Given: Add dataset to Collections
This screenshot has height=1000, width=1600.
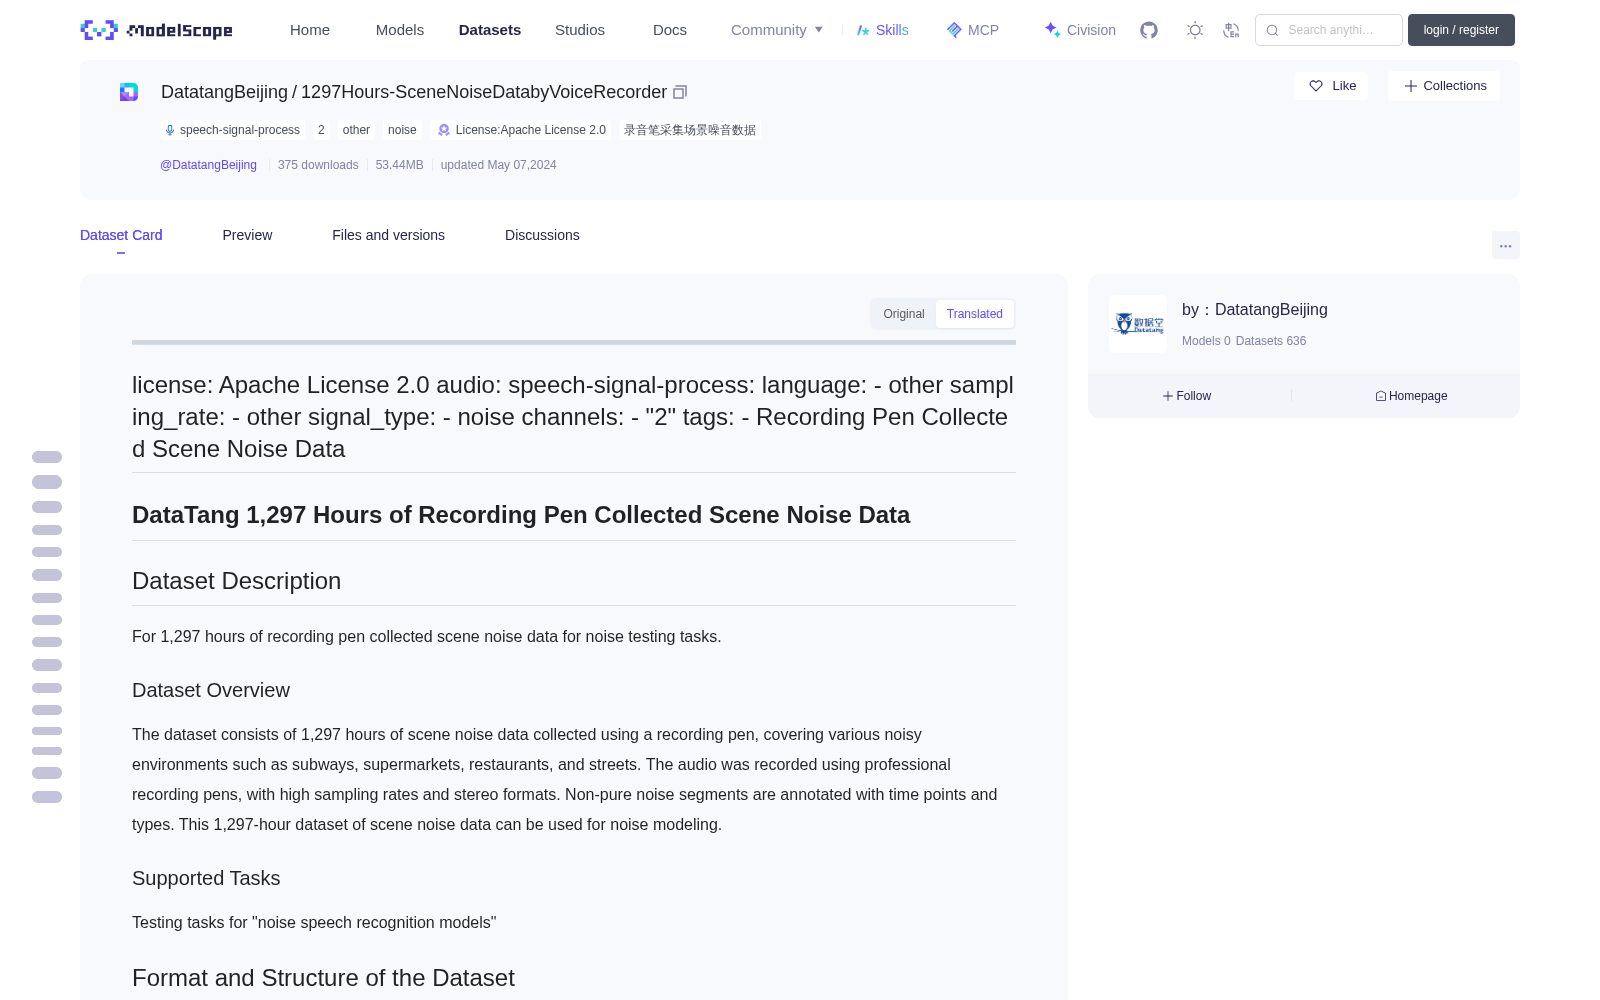Looking at the screenshot, I should (x=1444, y=86).
